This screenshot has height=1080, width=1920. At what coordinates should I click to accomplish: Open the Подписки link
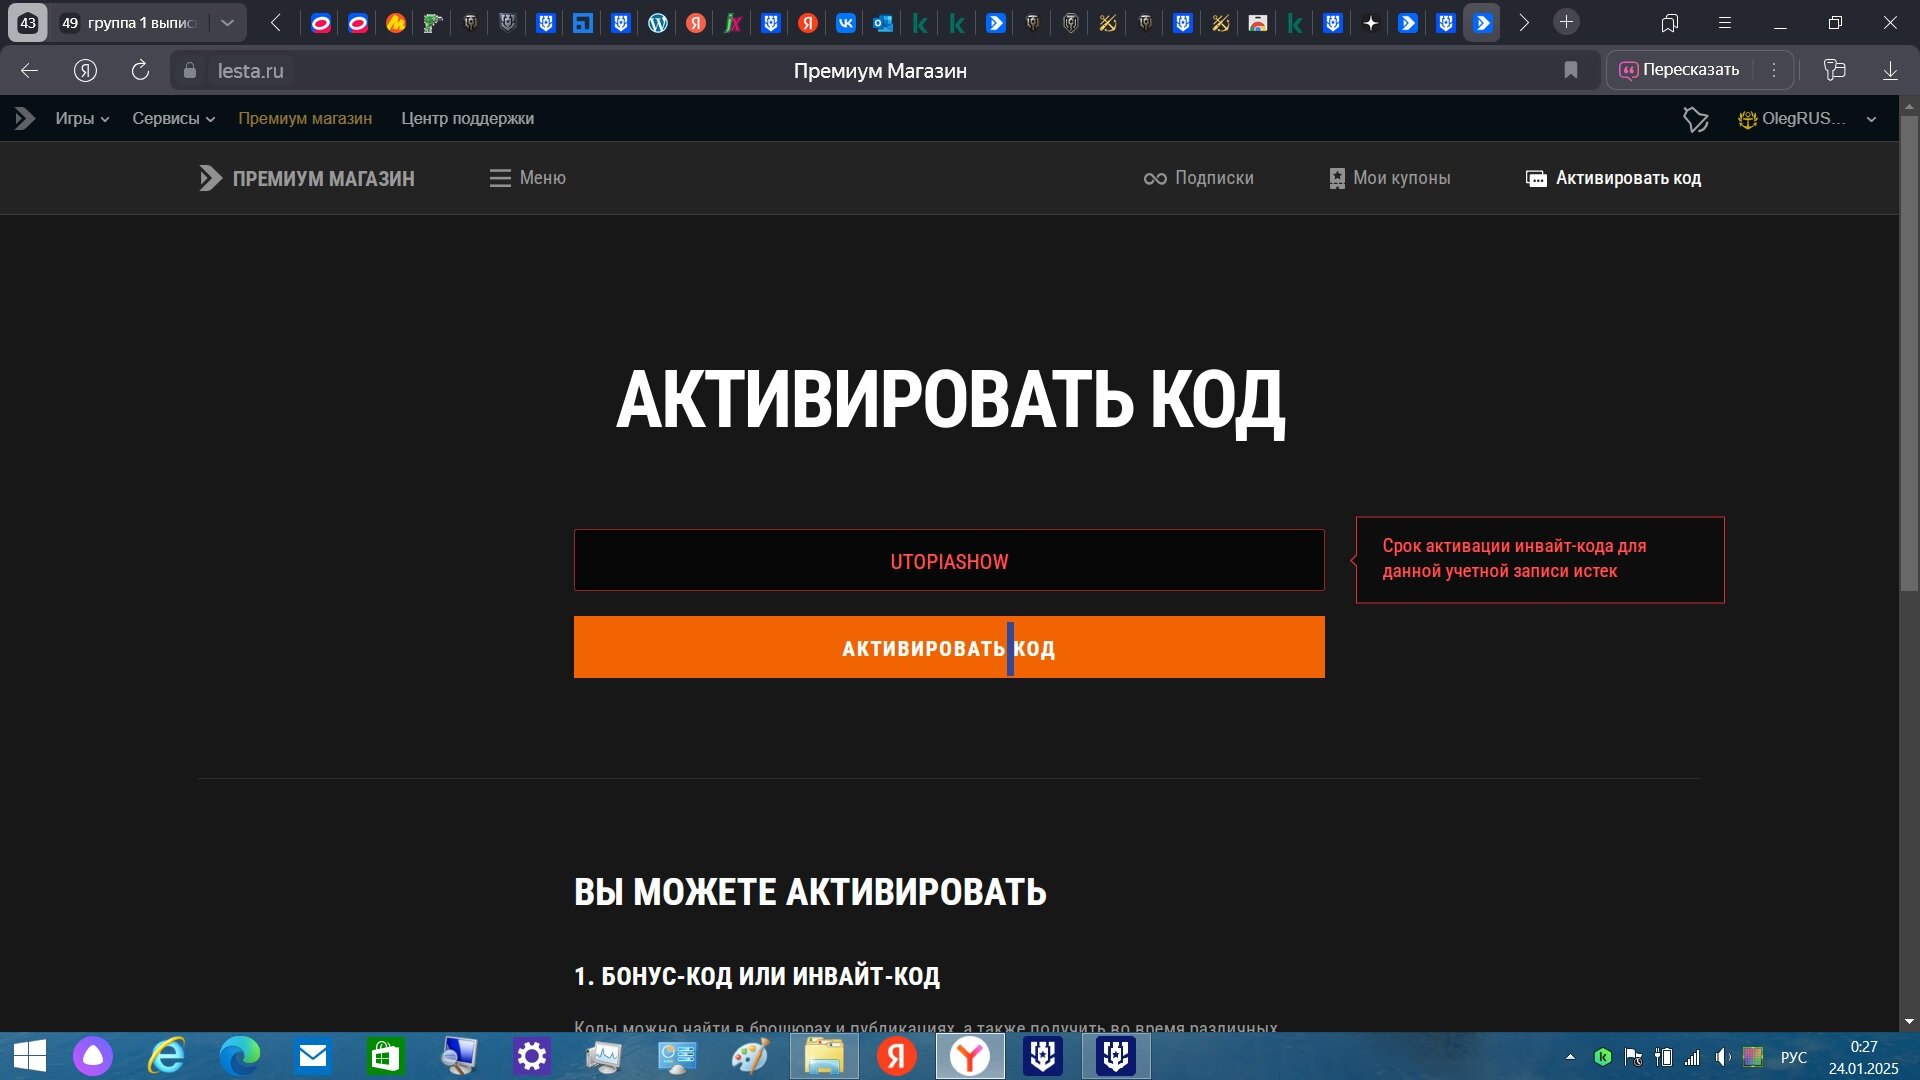coord(1198,178)
